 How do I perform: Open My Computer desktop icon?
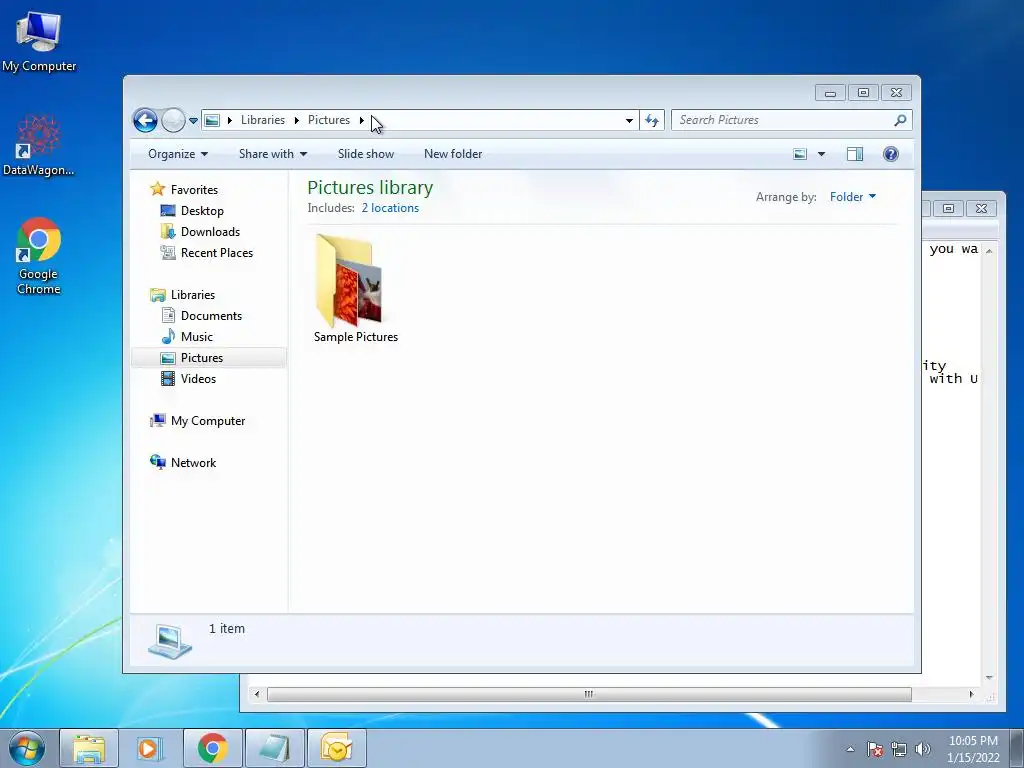[x=39, y=42]
